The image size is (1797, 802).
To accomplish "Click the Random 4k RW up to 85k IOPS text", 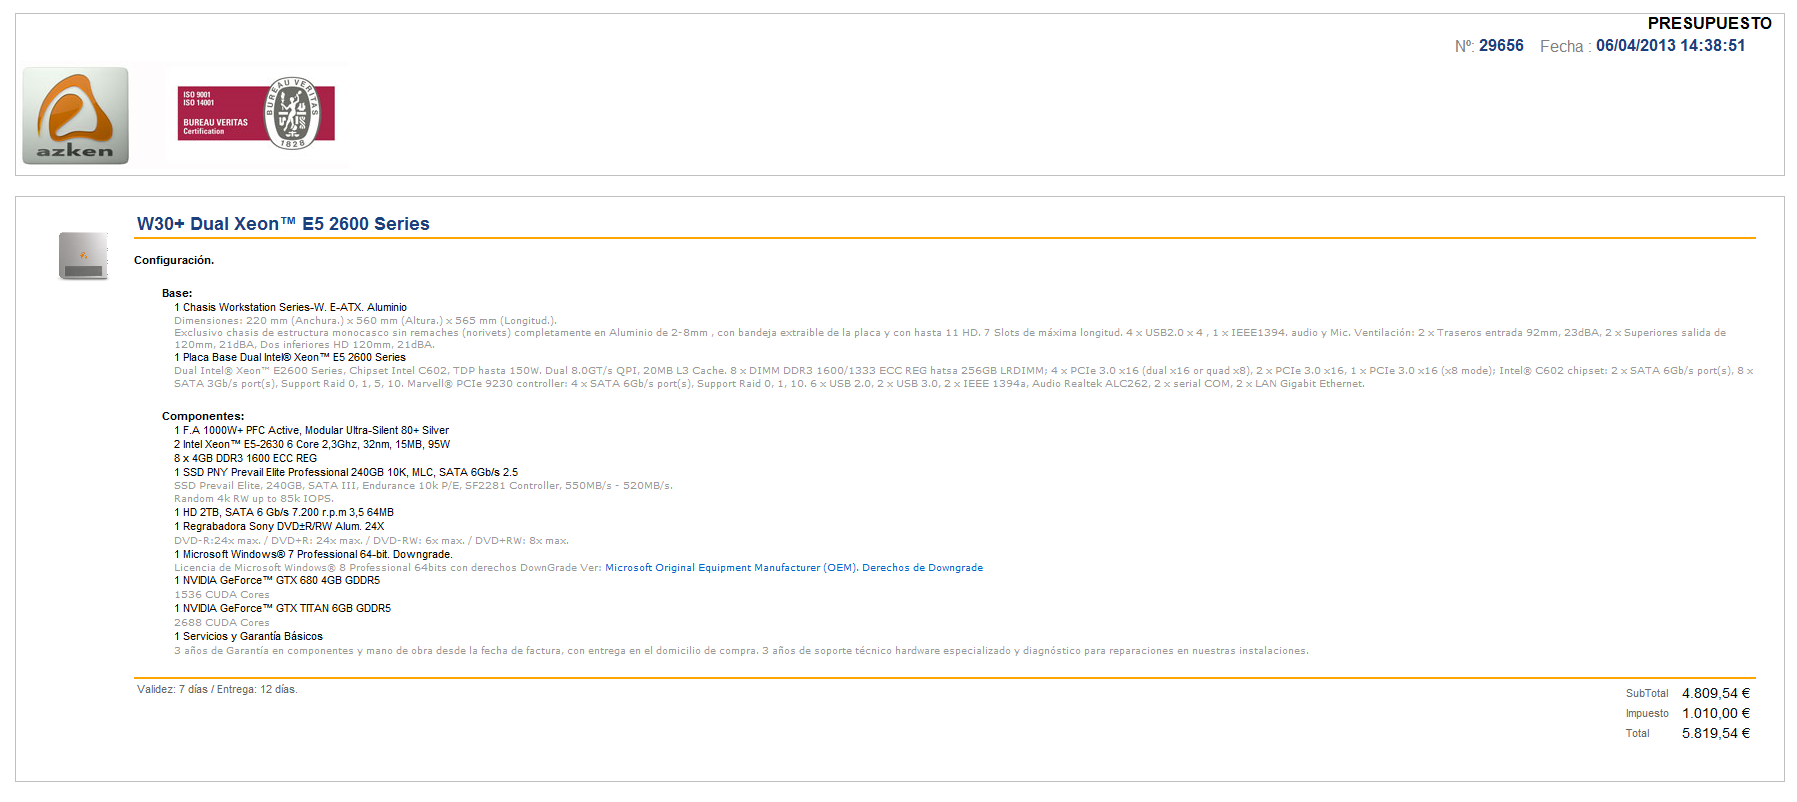I will point(253,499).
